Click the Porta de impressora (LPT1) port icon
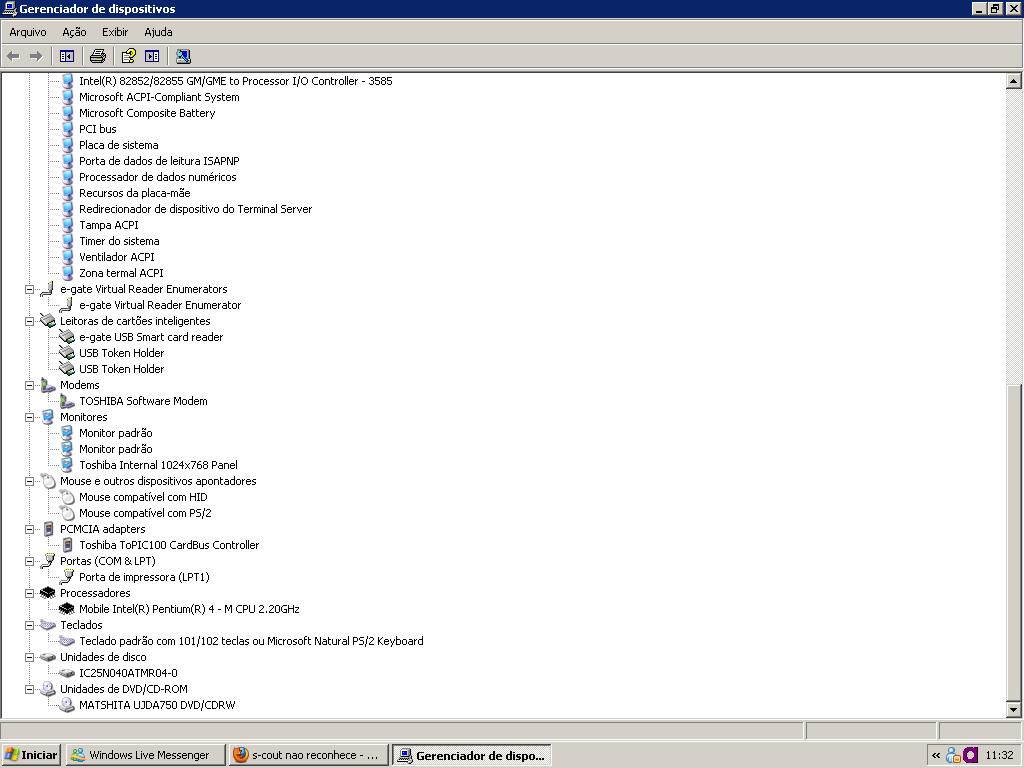The image size is (1024, 768). 67,577
